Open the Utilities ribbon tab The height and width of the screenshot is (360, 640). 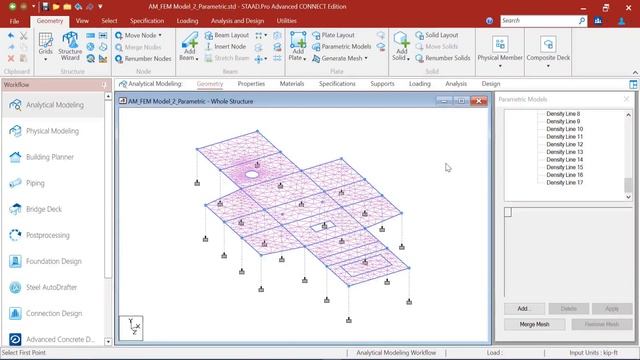pyautogui.click(x=287, y=21)
